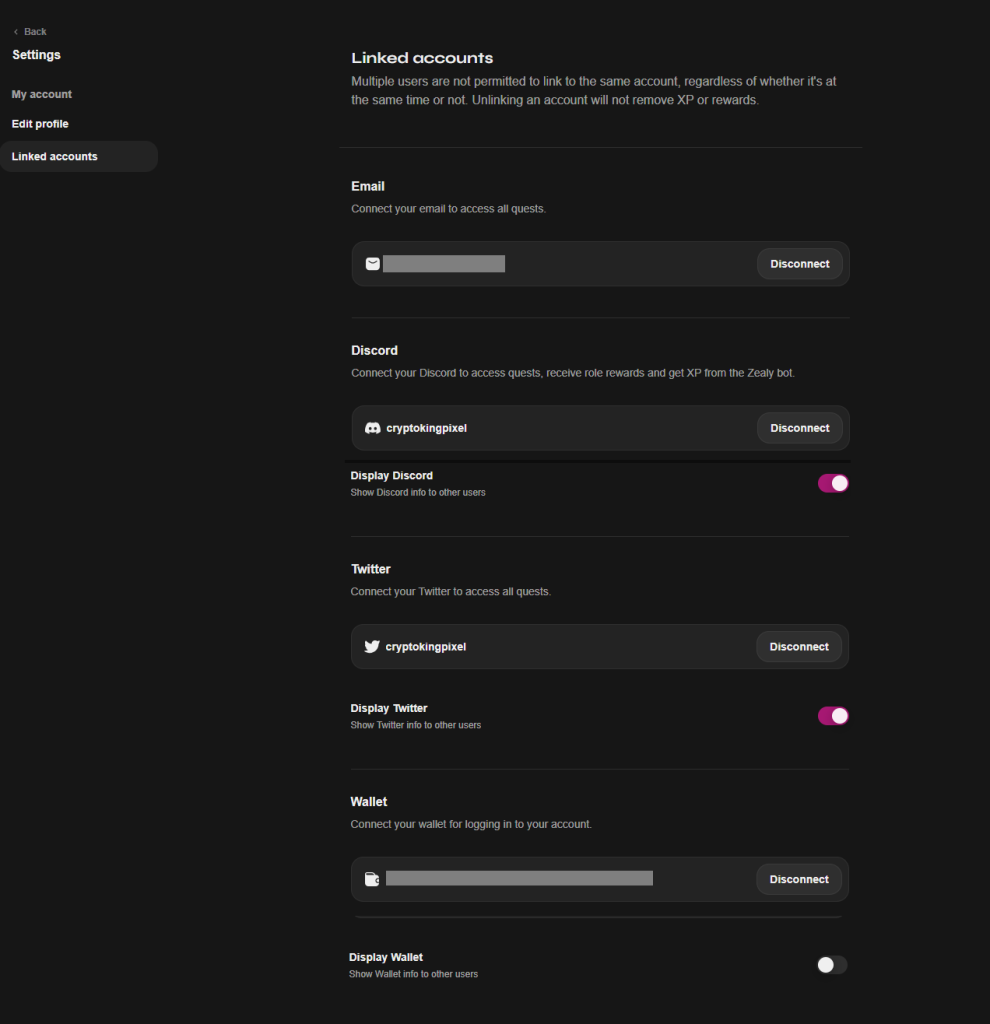Click the cryptokingpixel Discord username

coord(426,428)
